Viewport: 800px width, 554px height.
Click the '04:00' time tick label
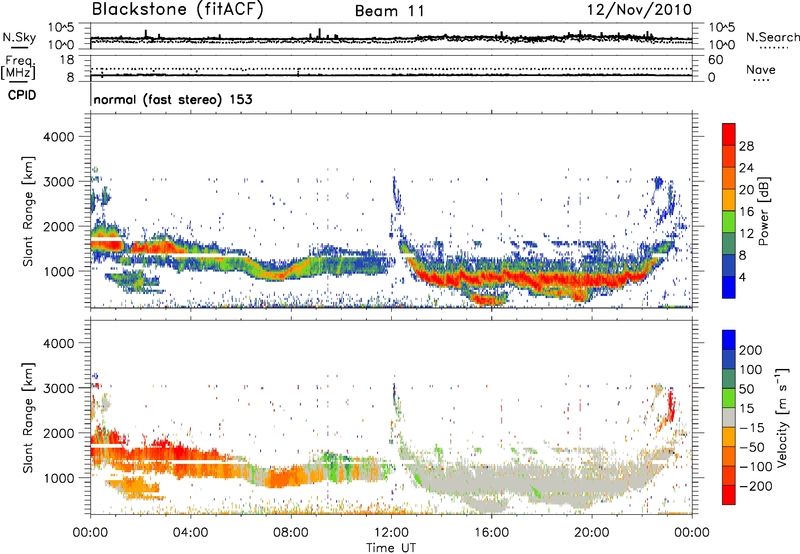tap(190, 533)
